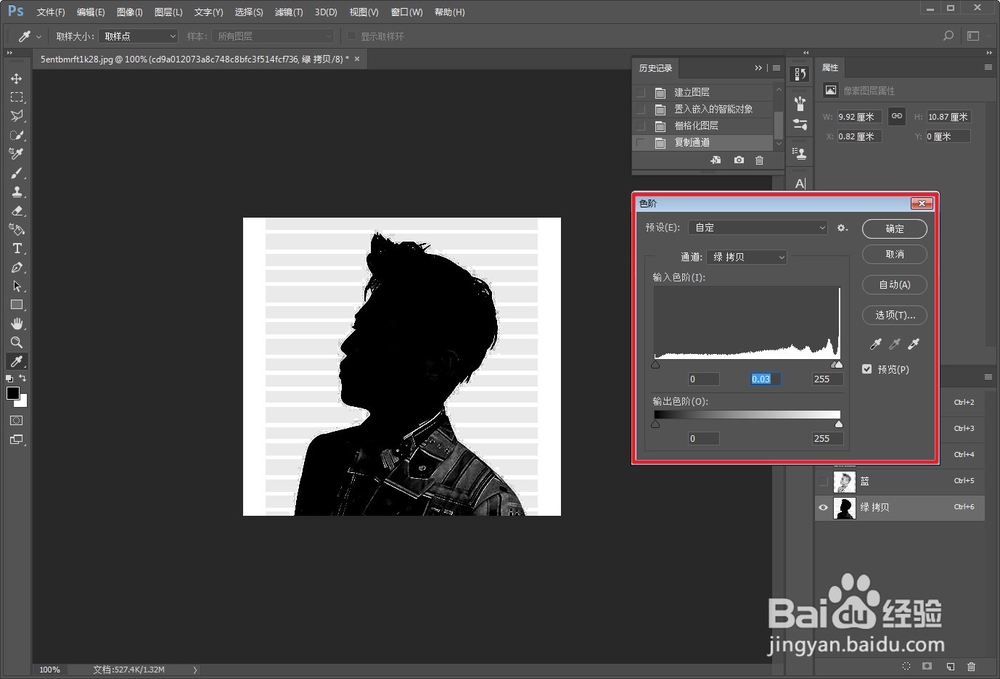The width and height of the screenshot is (1000, 679).
Task: Open the 取样大小 sample size dropdown
Action: click(x=138, y=36)
